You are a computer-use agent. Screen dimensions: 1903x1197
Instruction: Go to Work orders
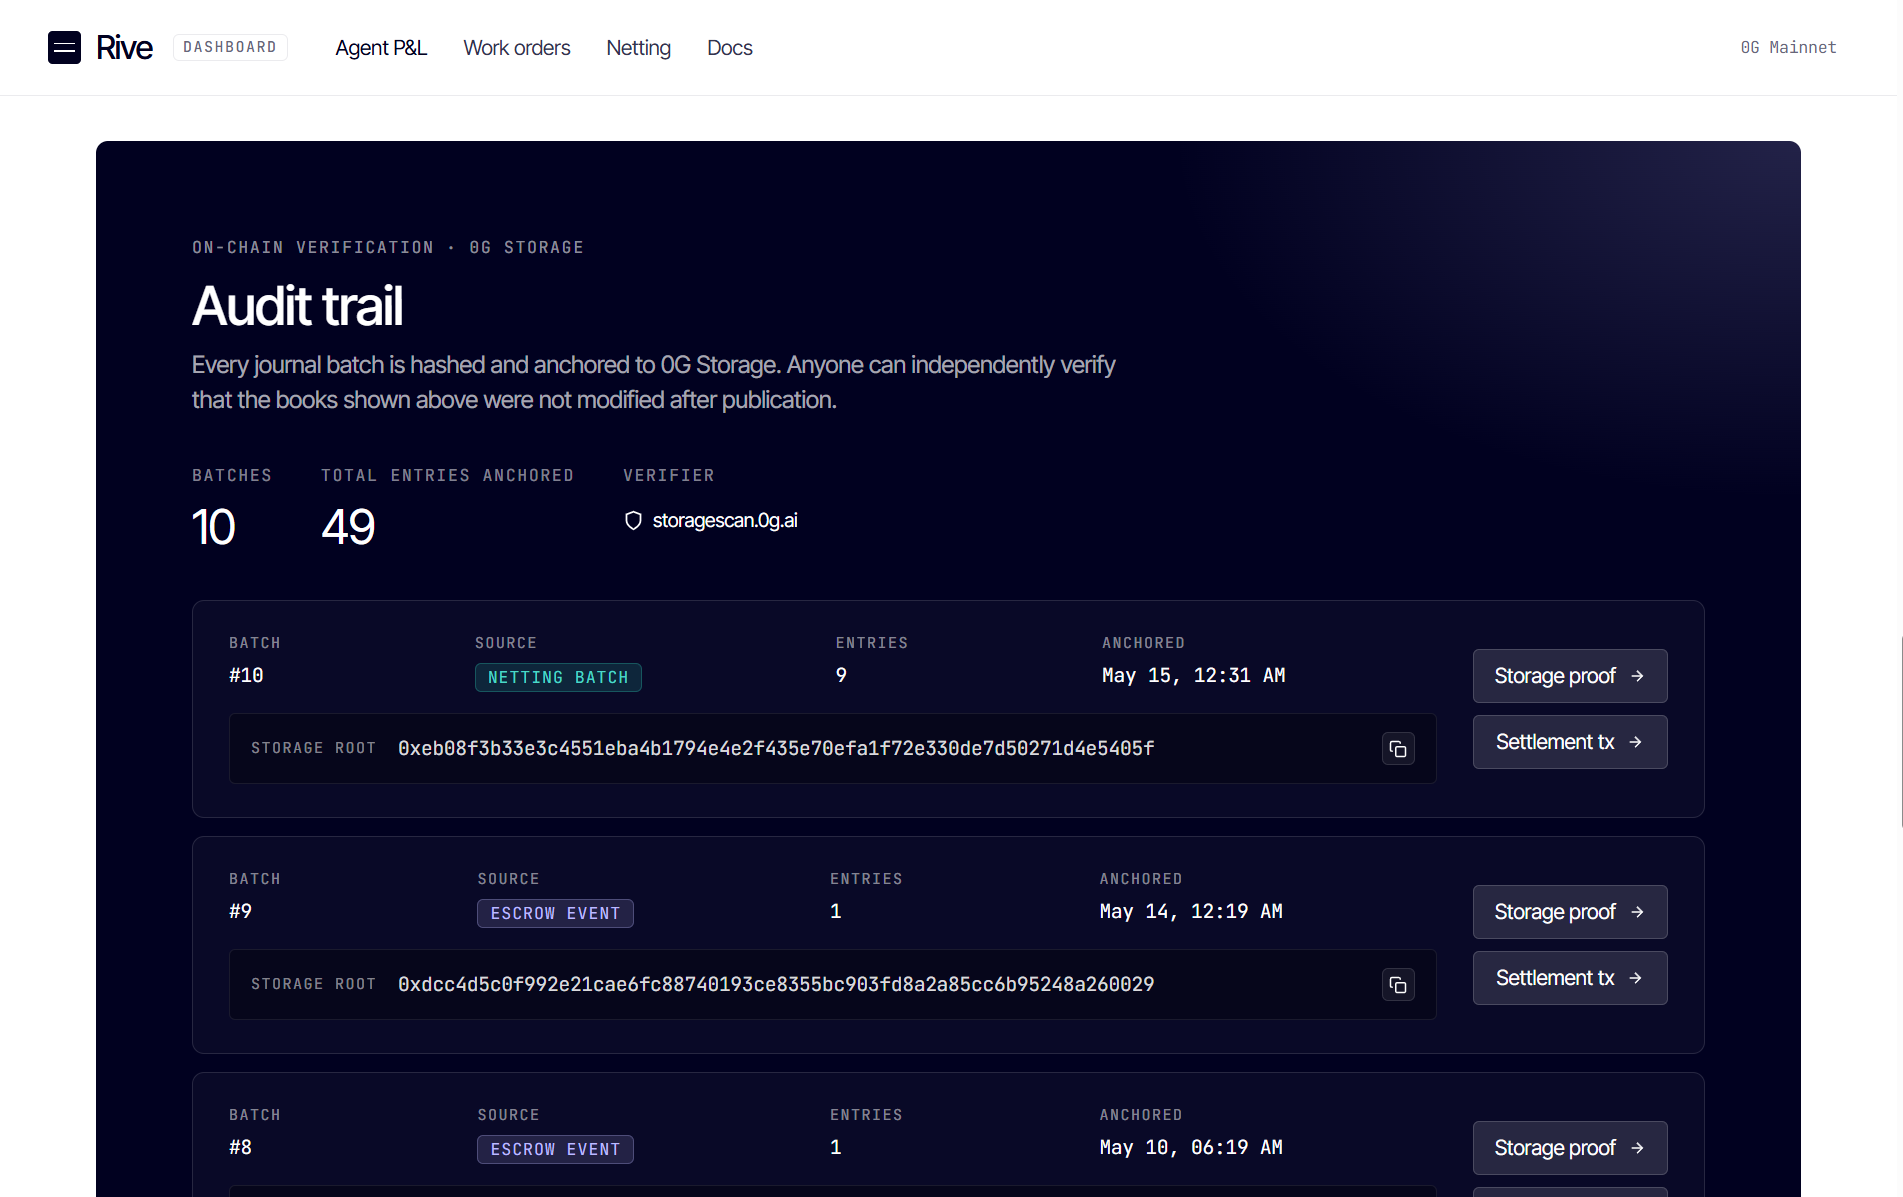pos(517,47)
